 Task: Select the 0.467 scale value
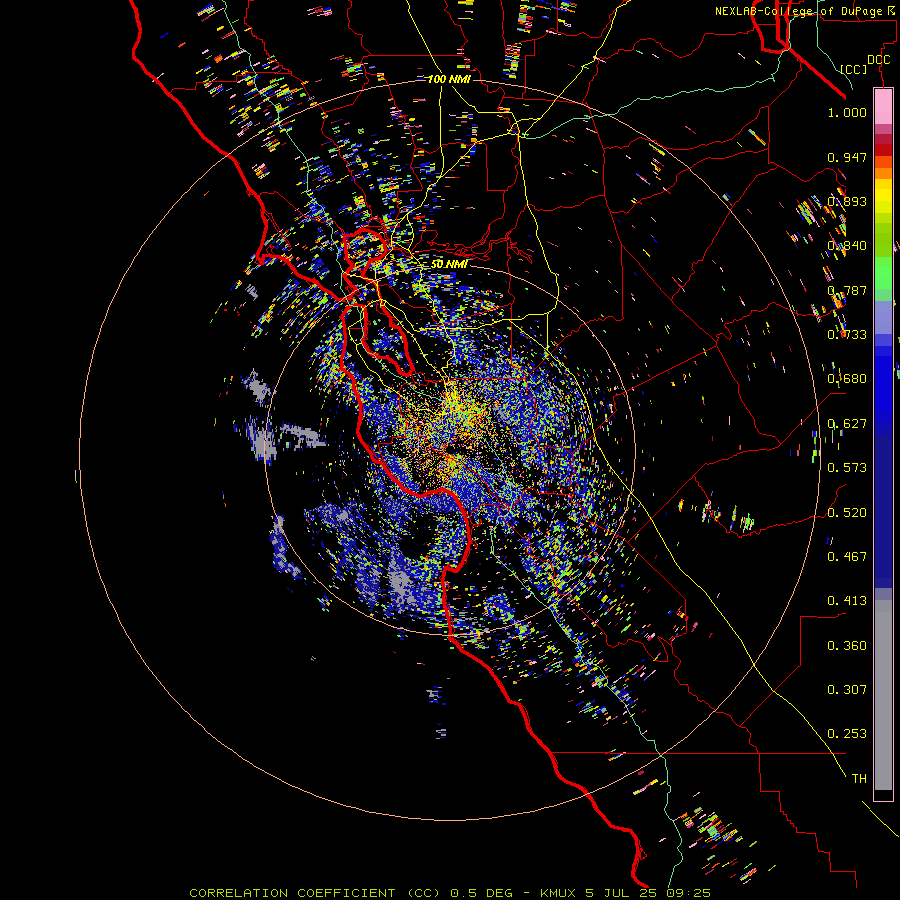(x=847, y=557)
